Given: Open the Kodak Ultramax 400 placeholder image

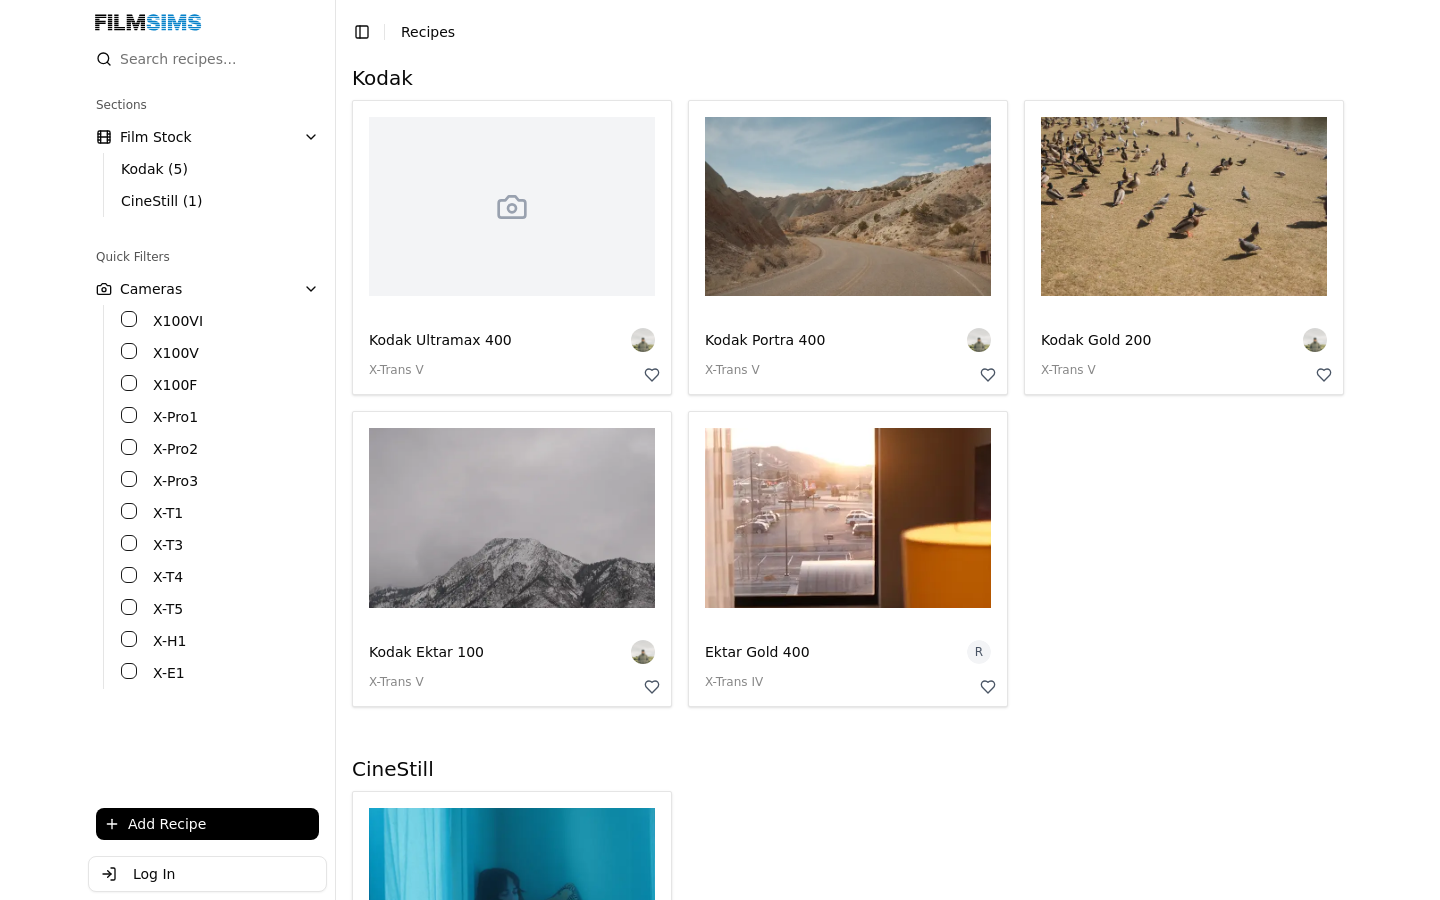Looking at the screenshot, I should point(512,206).
